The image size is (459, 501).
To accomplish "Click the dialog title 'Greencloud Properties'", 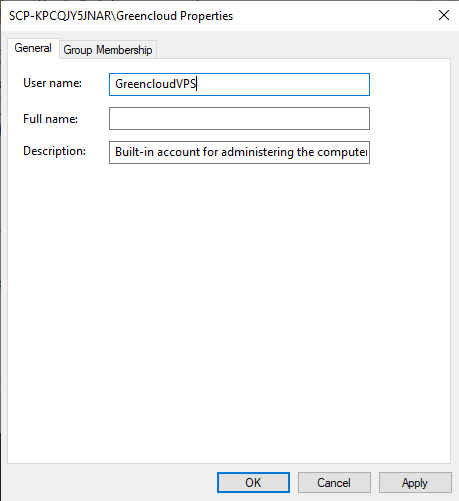I will (175, 16).
